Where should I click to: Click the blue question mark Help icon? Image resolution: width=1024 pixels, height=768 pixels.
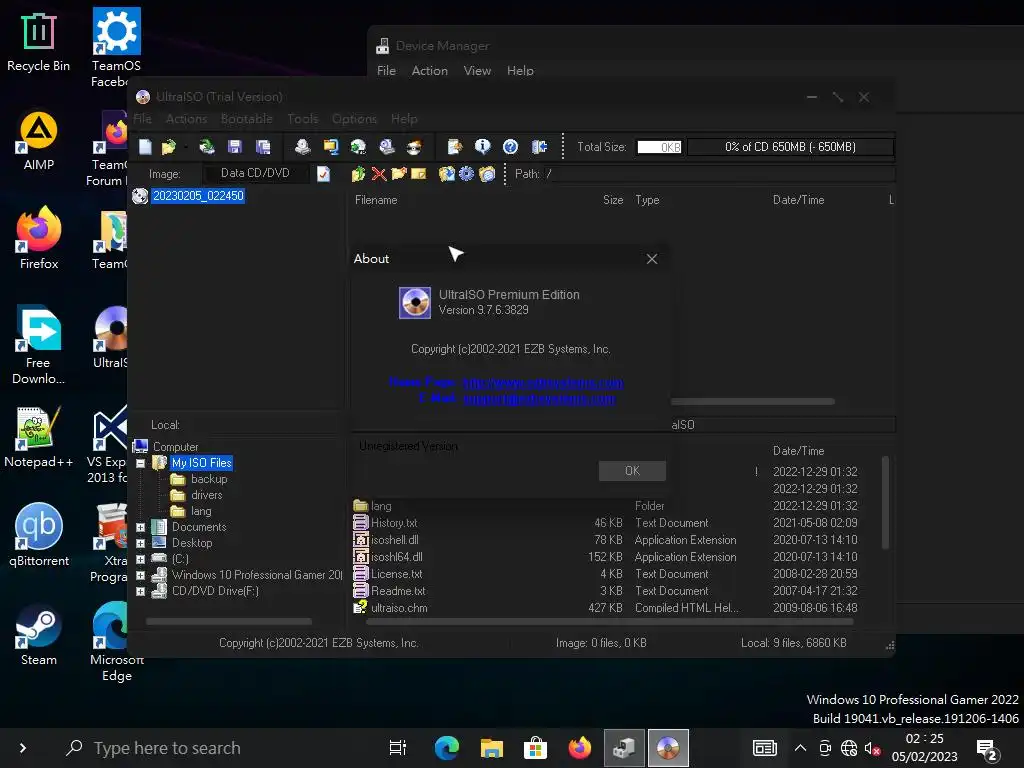click(x=511, y=147)
